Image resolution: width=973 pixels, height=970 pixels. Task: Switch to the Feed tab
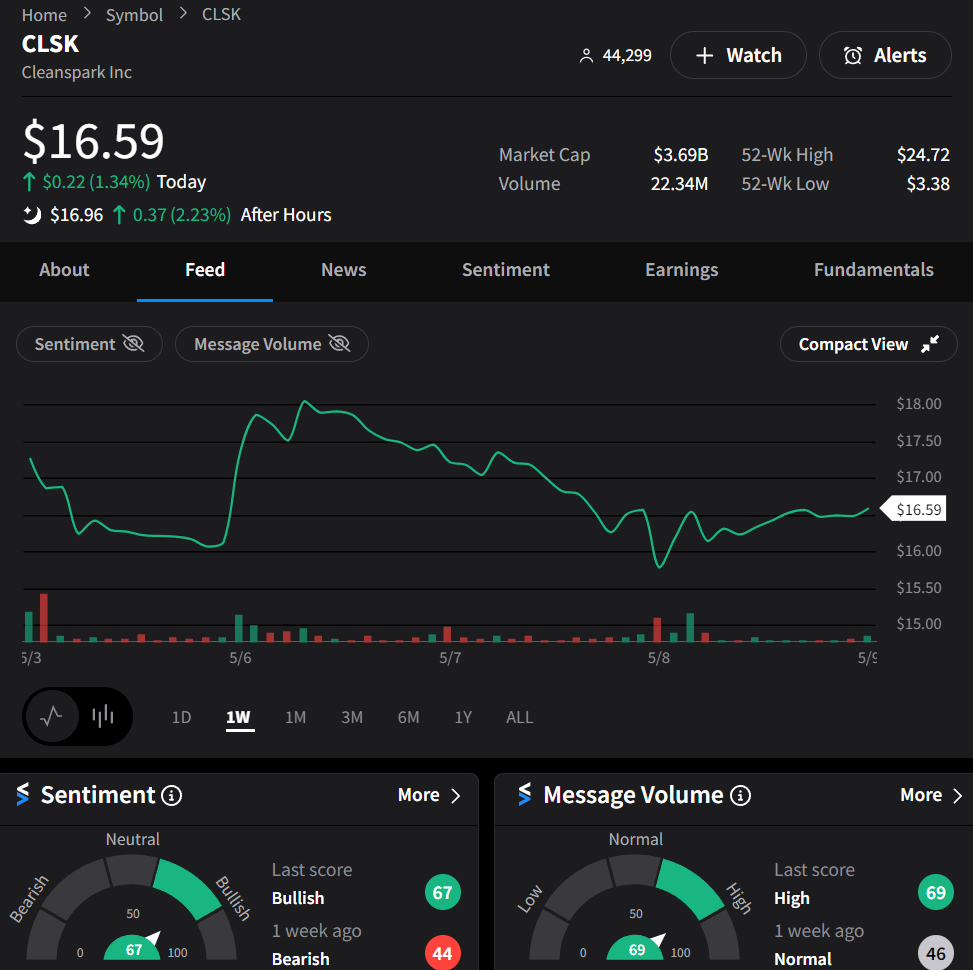[x=205, y=270]
